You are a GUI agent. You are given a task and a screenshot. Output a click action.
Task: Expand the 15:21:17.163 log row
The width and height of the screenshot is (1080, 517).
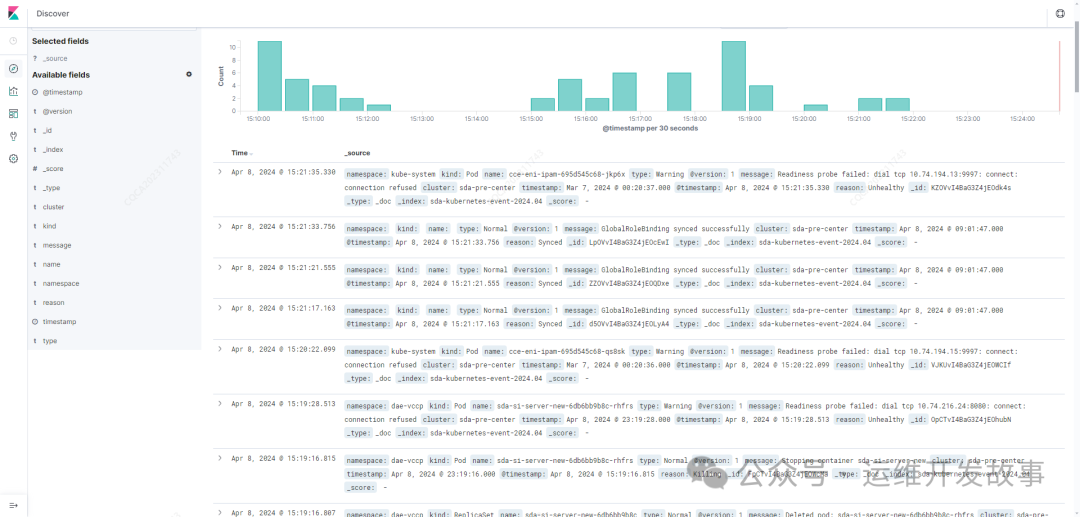pyautogui.click(x=220, y=308)
